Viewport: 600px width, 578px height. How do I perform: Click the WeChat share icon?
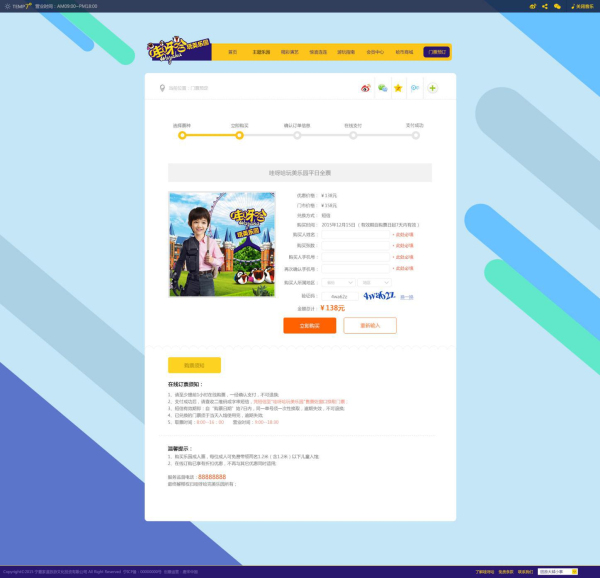382,88
